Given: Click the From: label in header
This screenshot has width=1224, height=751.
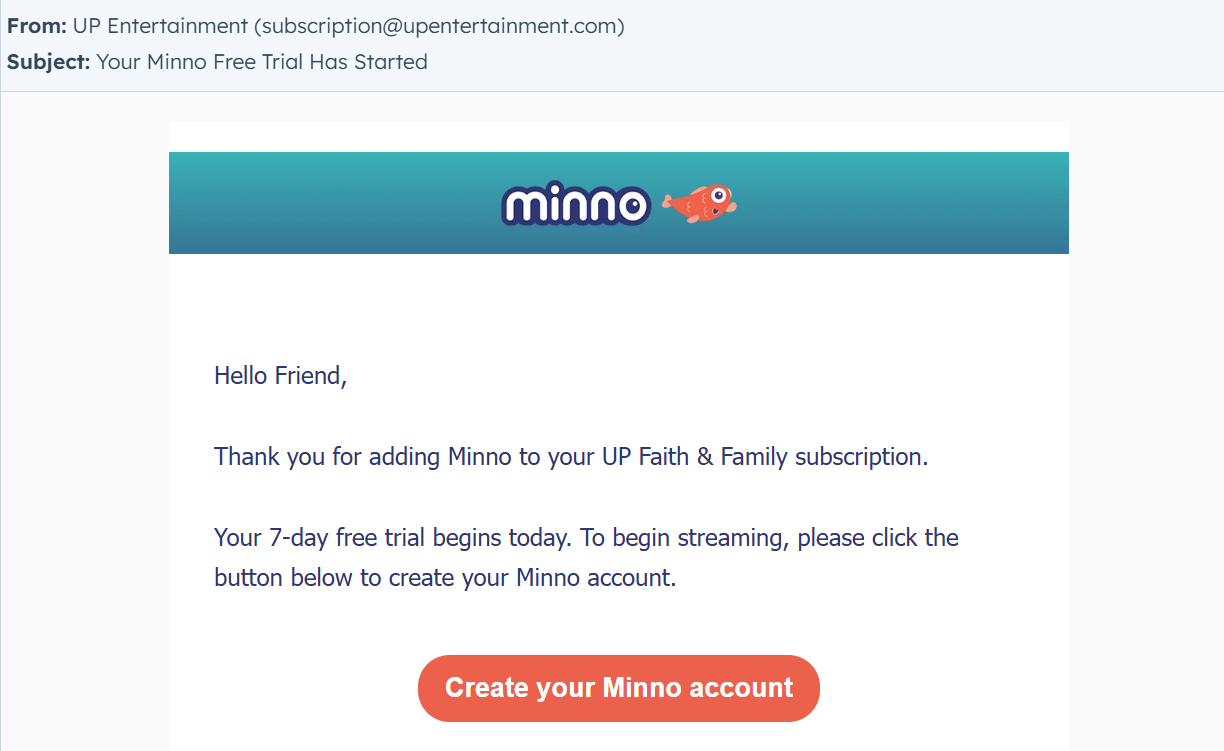Looking at the screenshot, I should click(x=36, y=26).
